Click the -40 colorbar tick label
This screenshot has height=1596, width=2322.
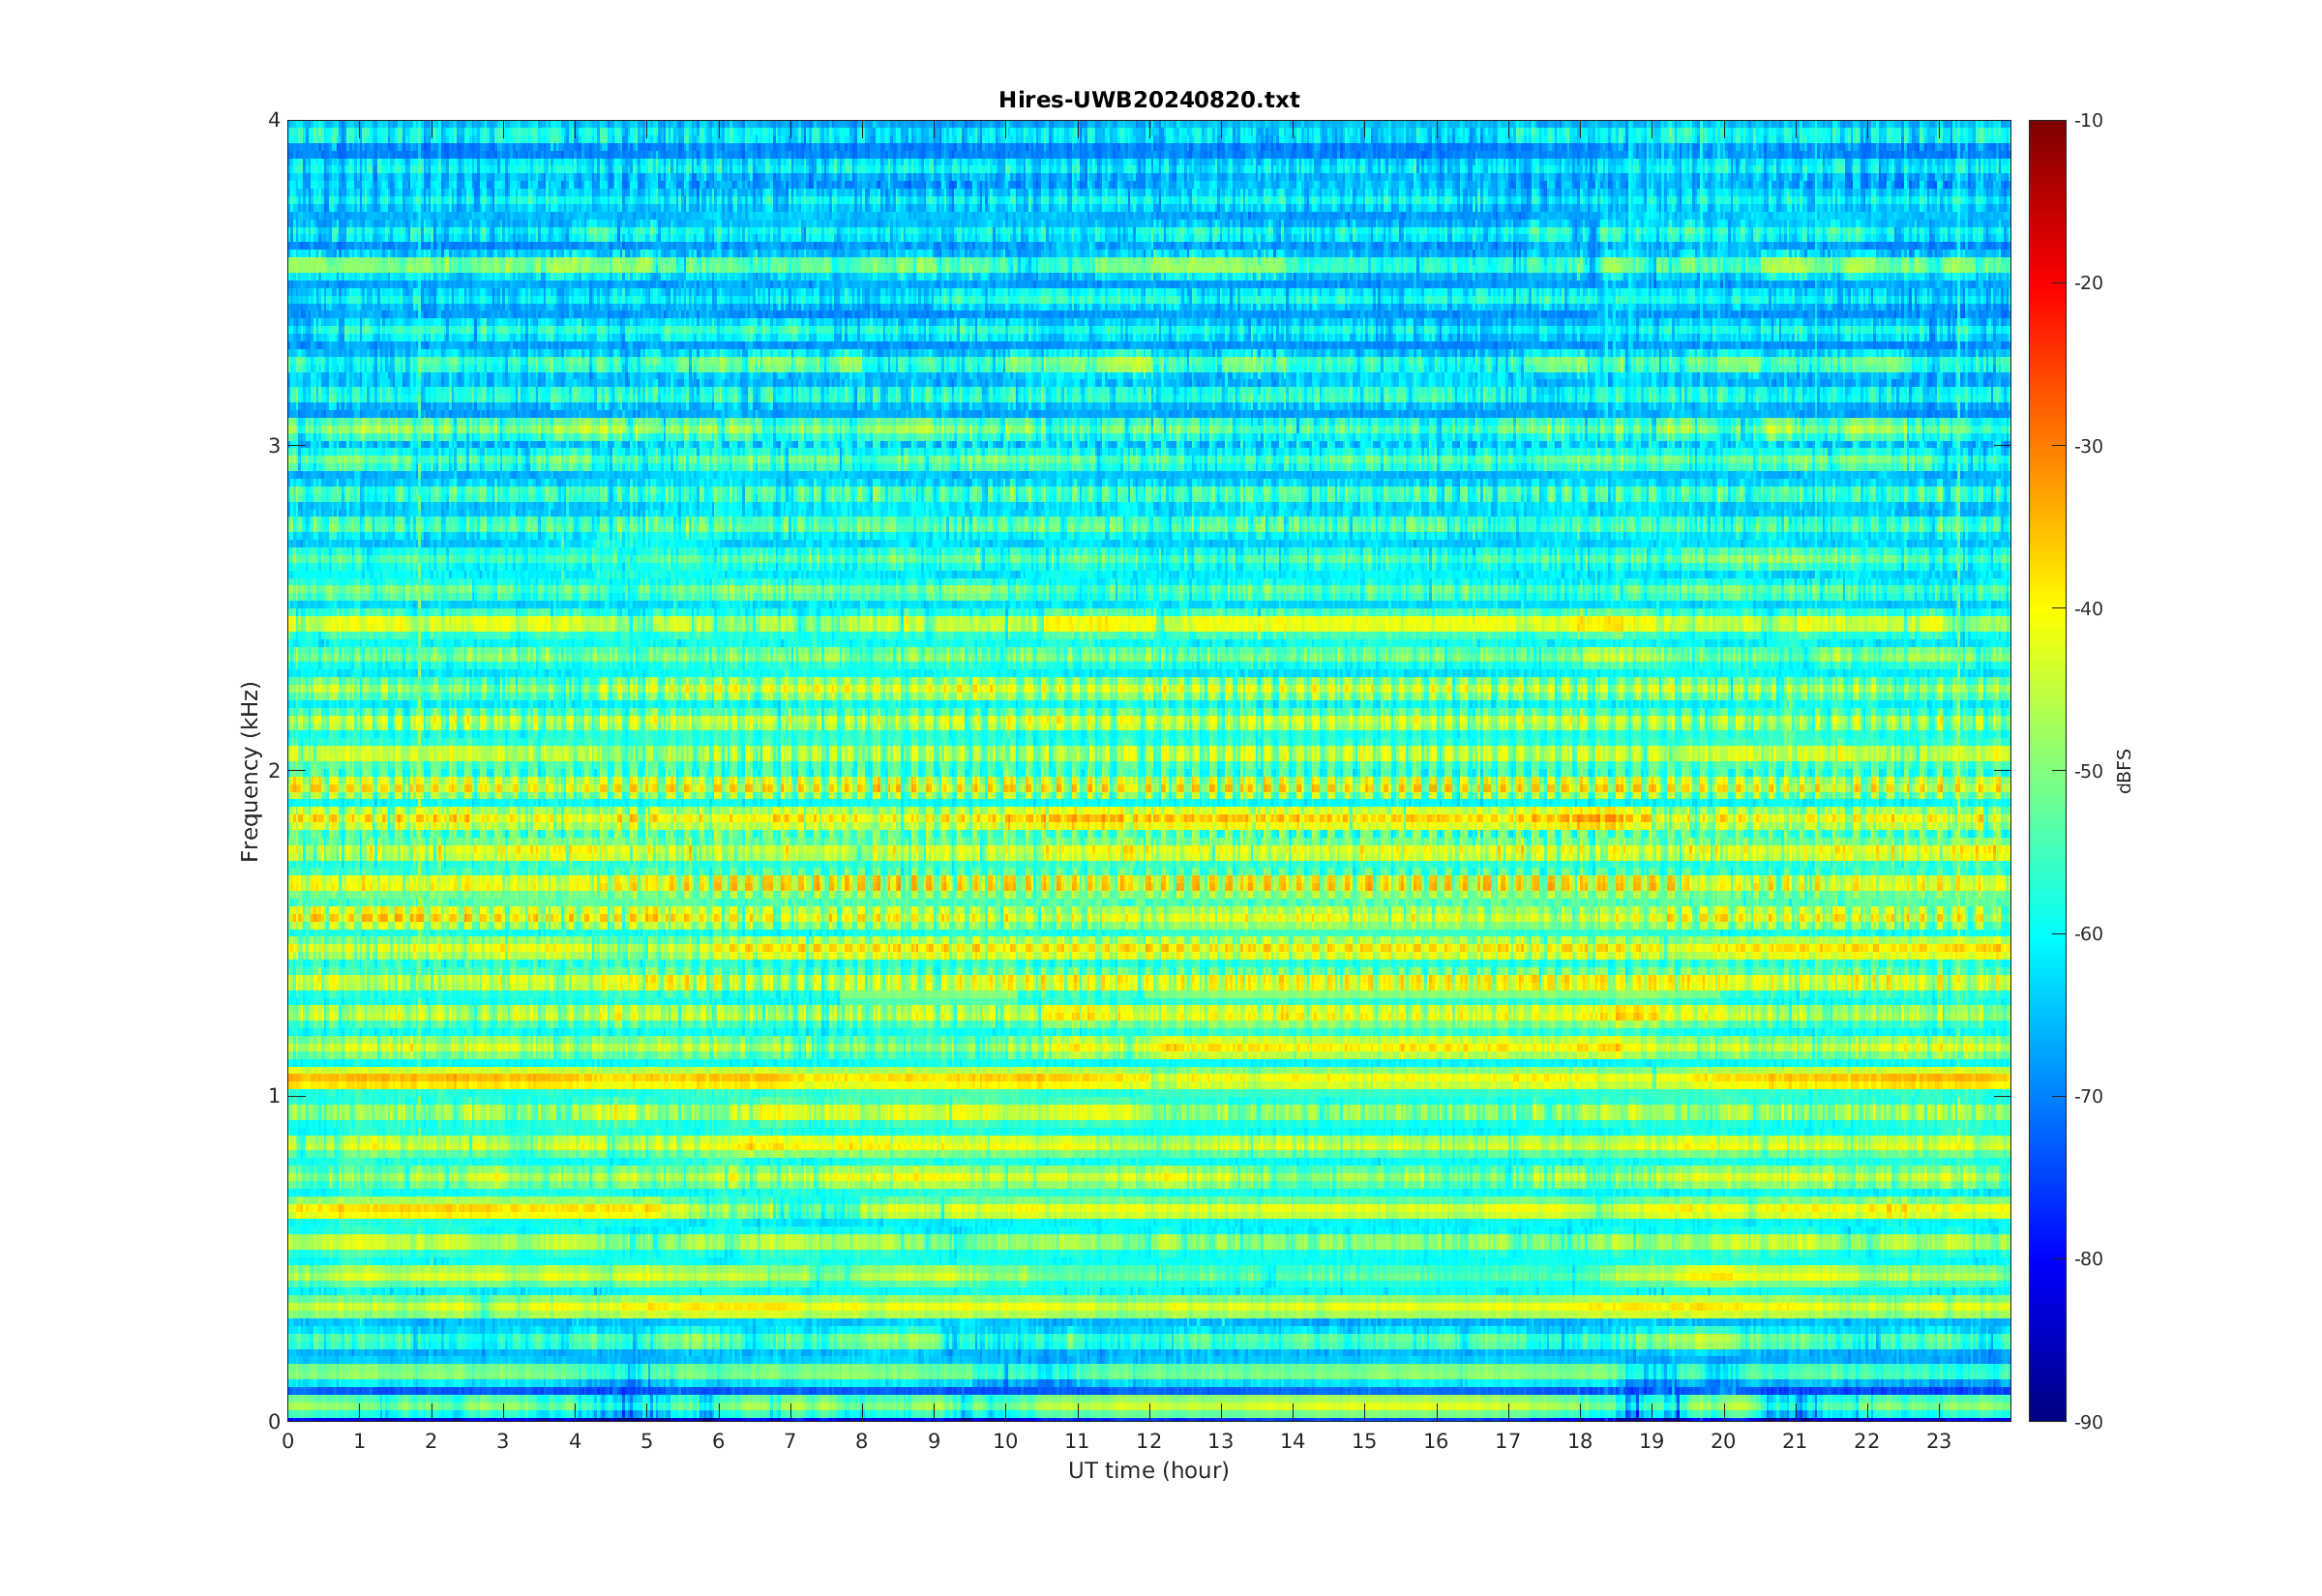click(x=2088, y=609)
